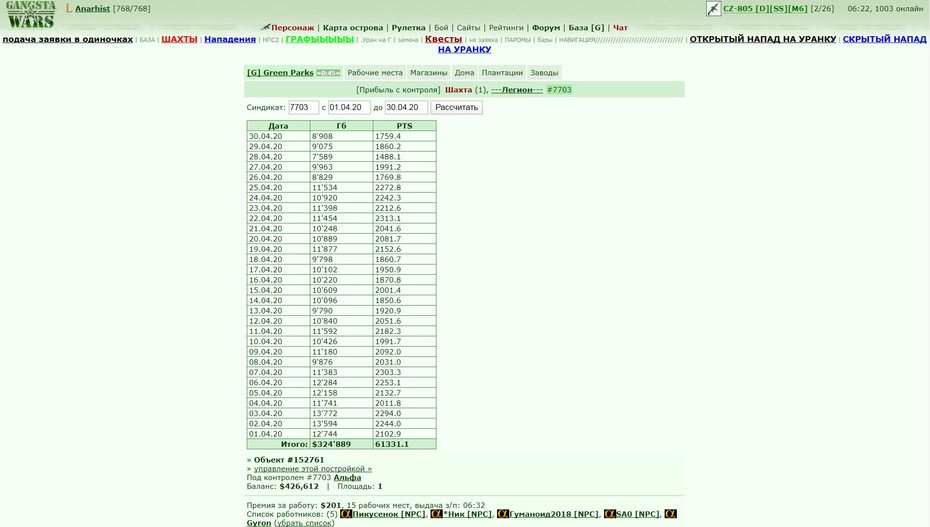Click the Дата column header
The width and height of the screenshot is (930, 527).
(278, 126)
